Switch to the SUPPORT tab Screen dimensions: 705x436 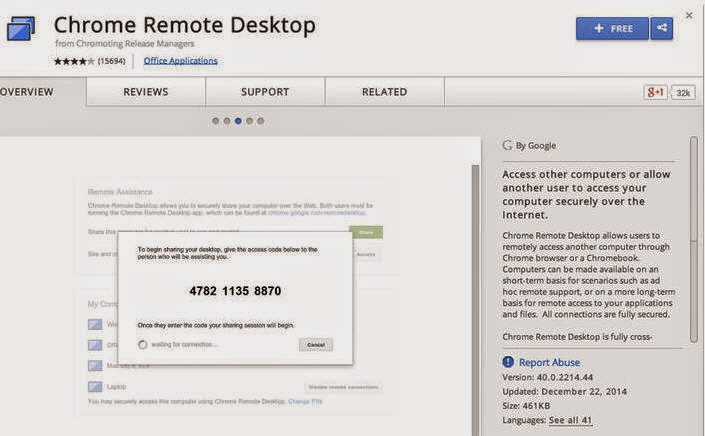click(265, 92)
